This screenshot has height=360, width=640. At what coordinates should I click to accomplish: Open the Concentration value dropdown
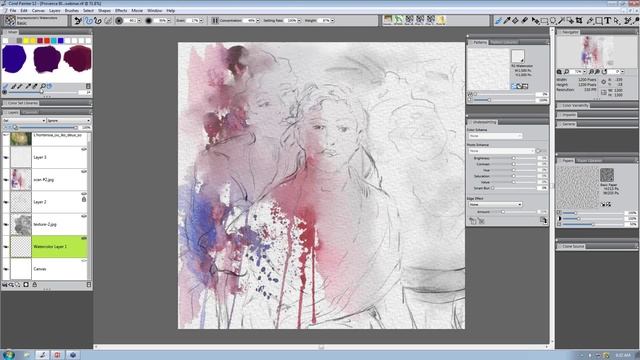(258, 20)
